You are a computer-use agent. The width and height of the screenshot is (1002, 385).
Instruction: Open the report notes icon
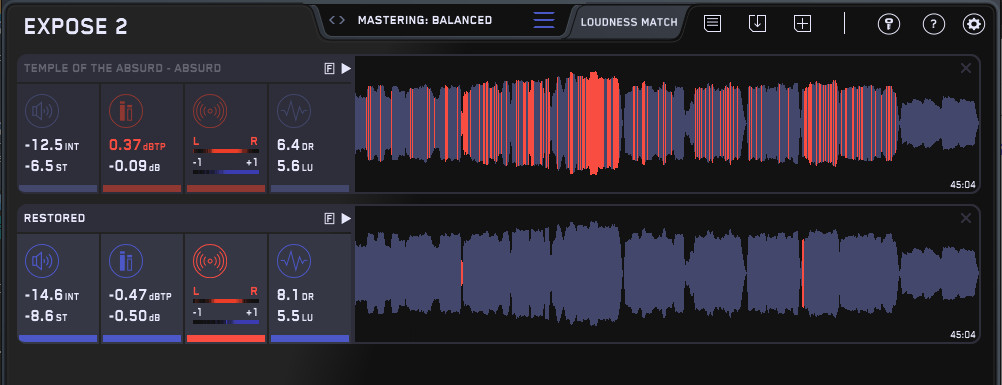tap(713, 24)
